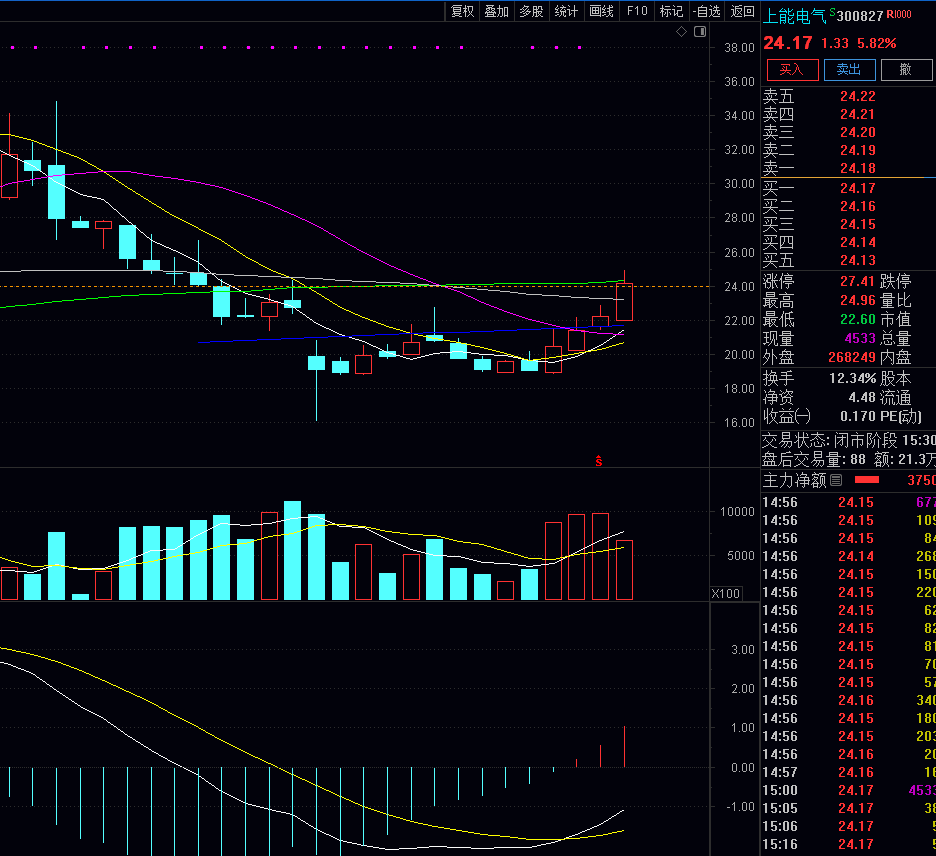This screenshot has width=936, height=856.
Task: Click the 16.00 price axis label
Action: click(739, 423)
